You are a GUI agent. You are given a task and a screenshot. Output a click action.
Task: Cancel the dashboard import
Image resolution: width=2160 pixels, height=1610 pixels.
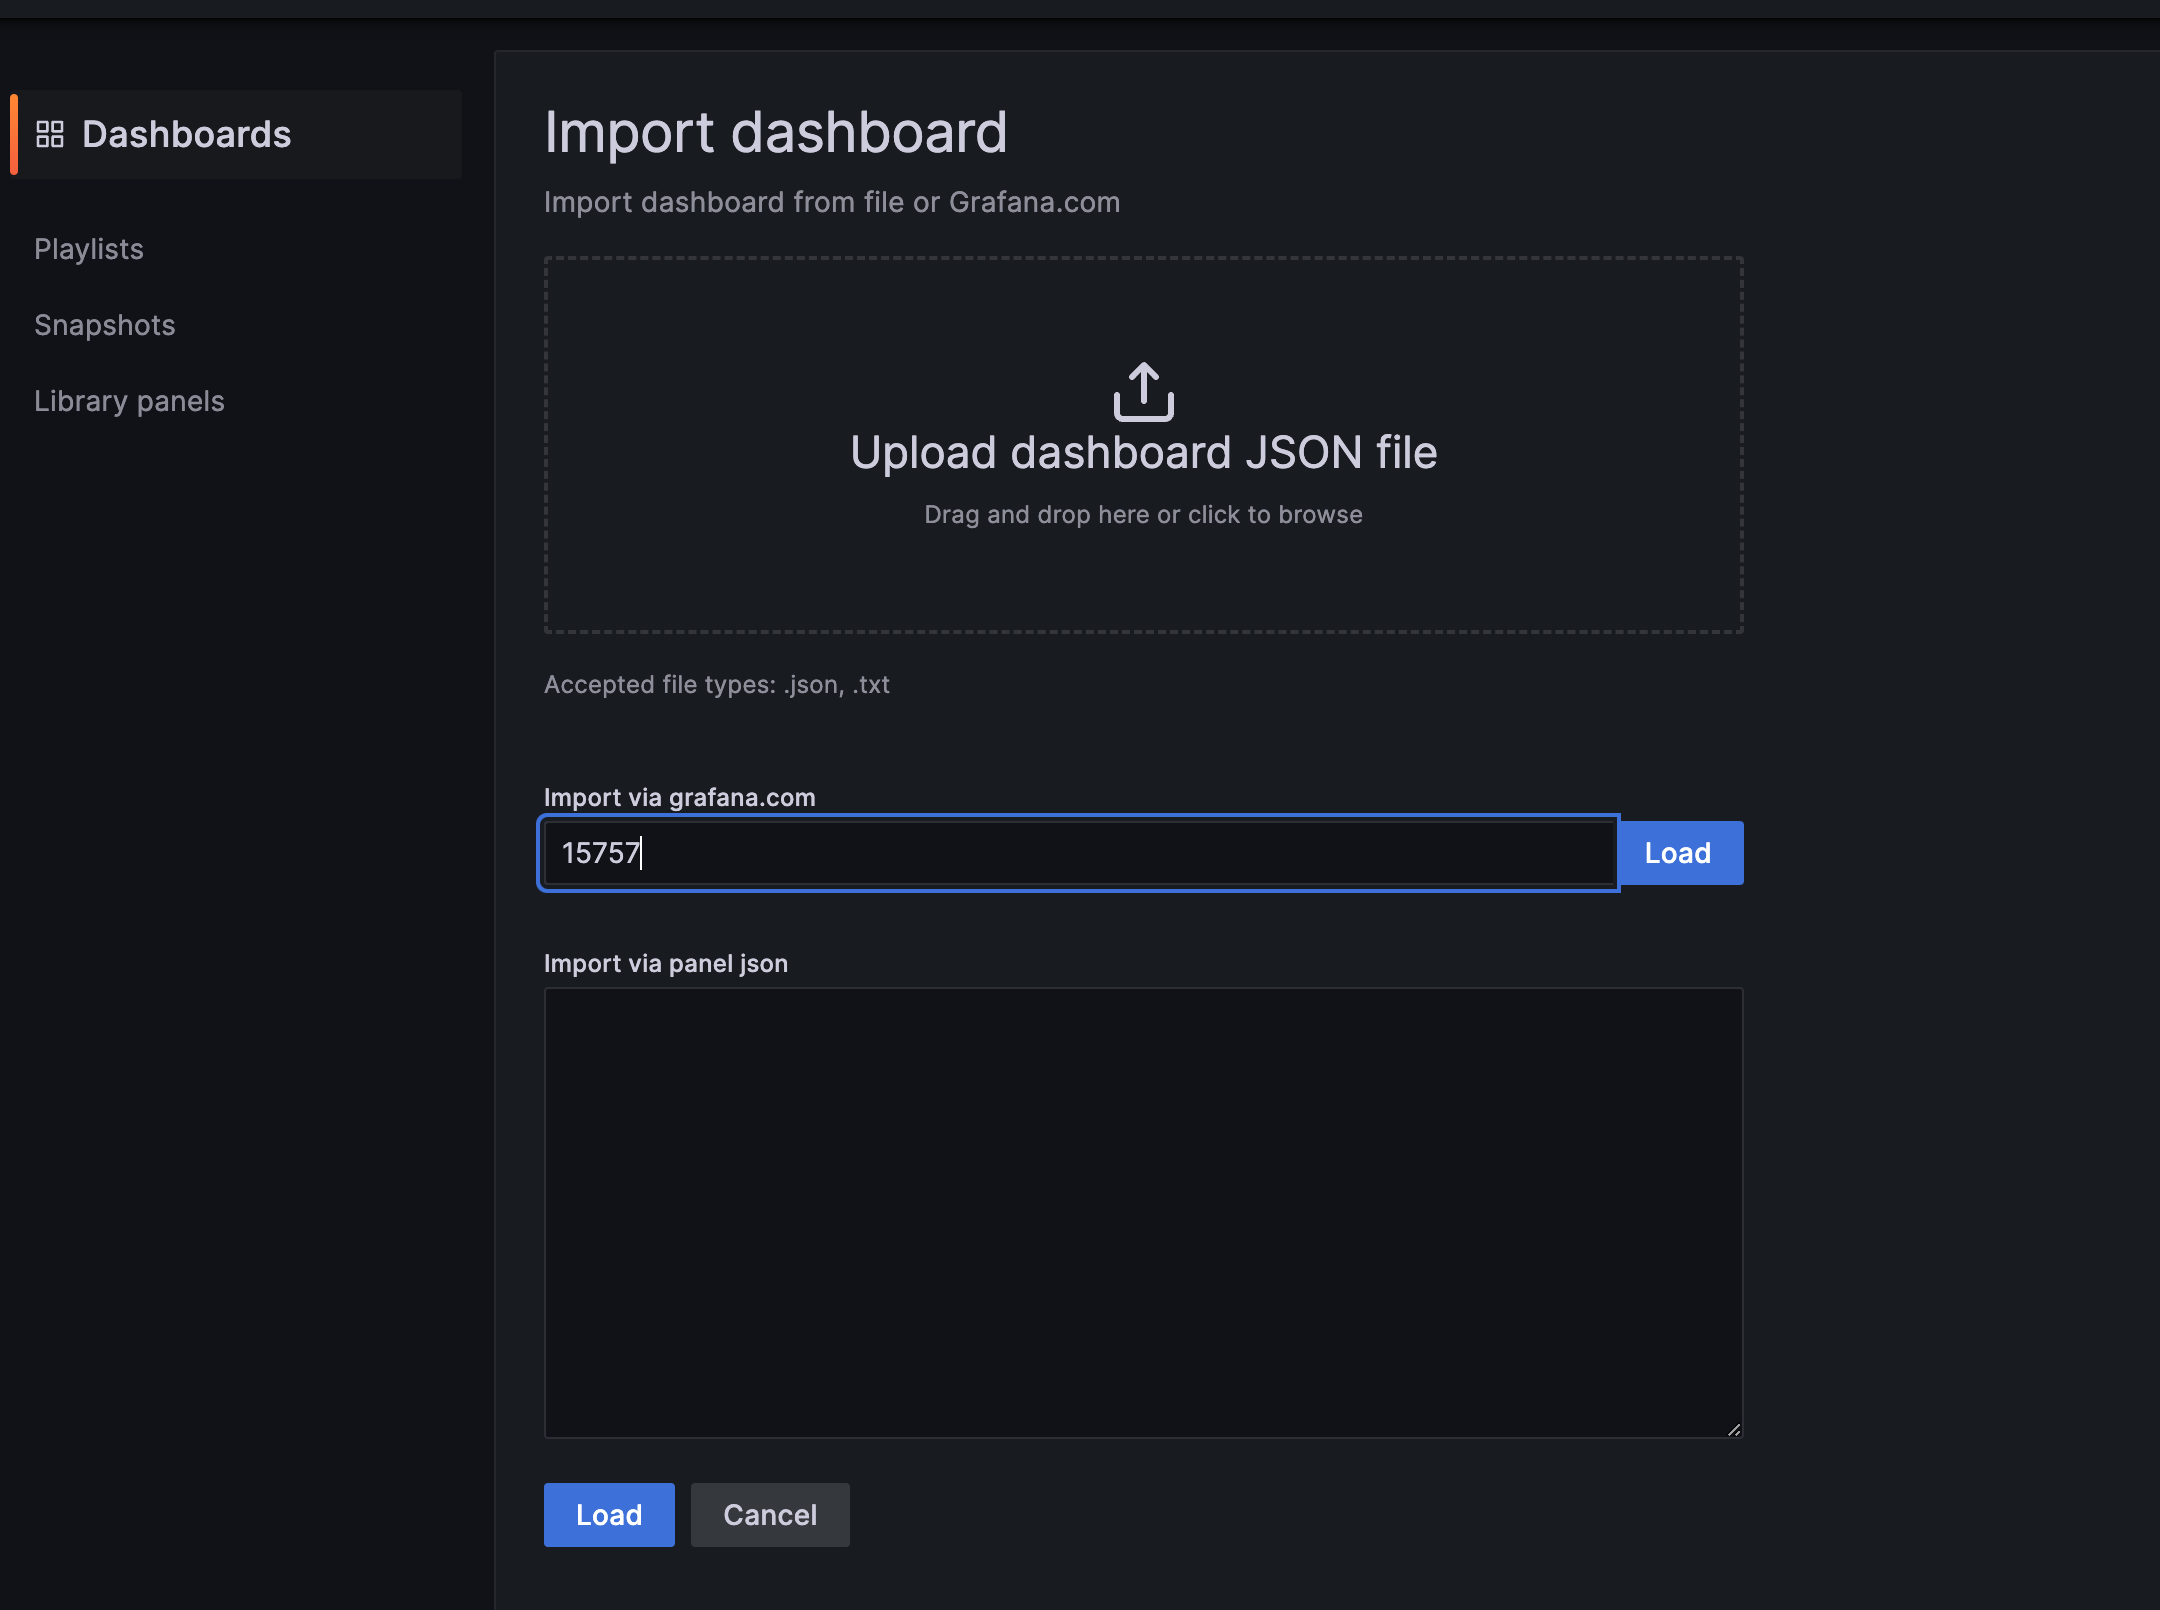(x=769, y=1515)
